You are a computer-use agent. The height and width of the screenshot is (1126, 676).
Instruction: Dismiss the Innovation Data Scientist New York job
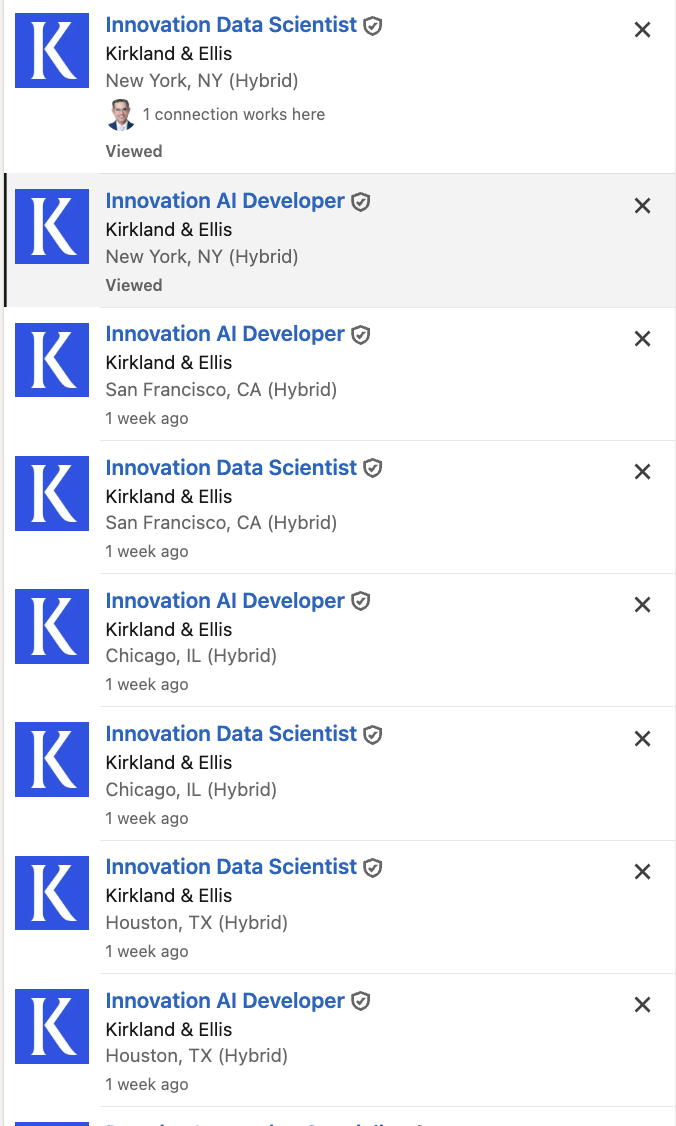pyautogui.click(x=642, y=30)
